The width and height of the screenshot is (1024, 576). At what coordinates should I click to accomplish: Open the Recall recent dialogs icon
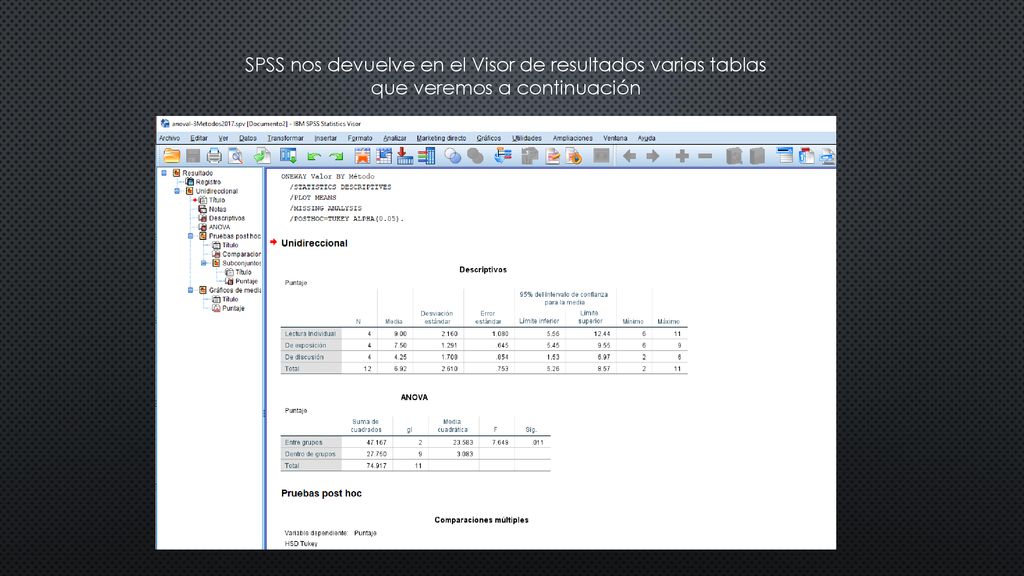289,155
